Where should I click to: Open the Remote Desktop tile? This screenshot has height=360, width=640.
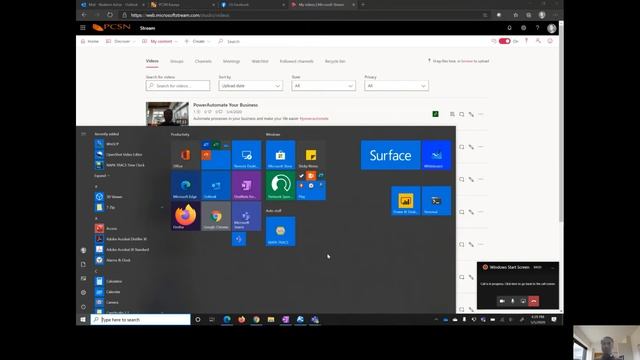click(247, 155)
